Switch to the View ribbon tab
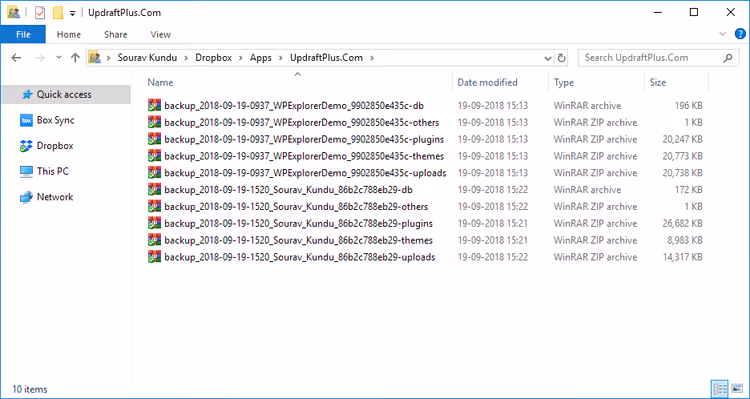Image resolution: width=750 pixels, height=399 pixels. pos(161,34)
